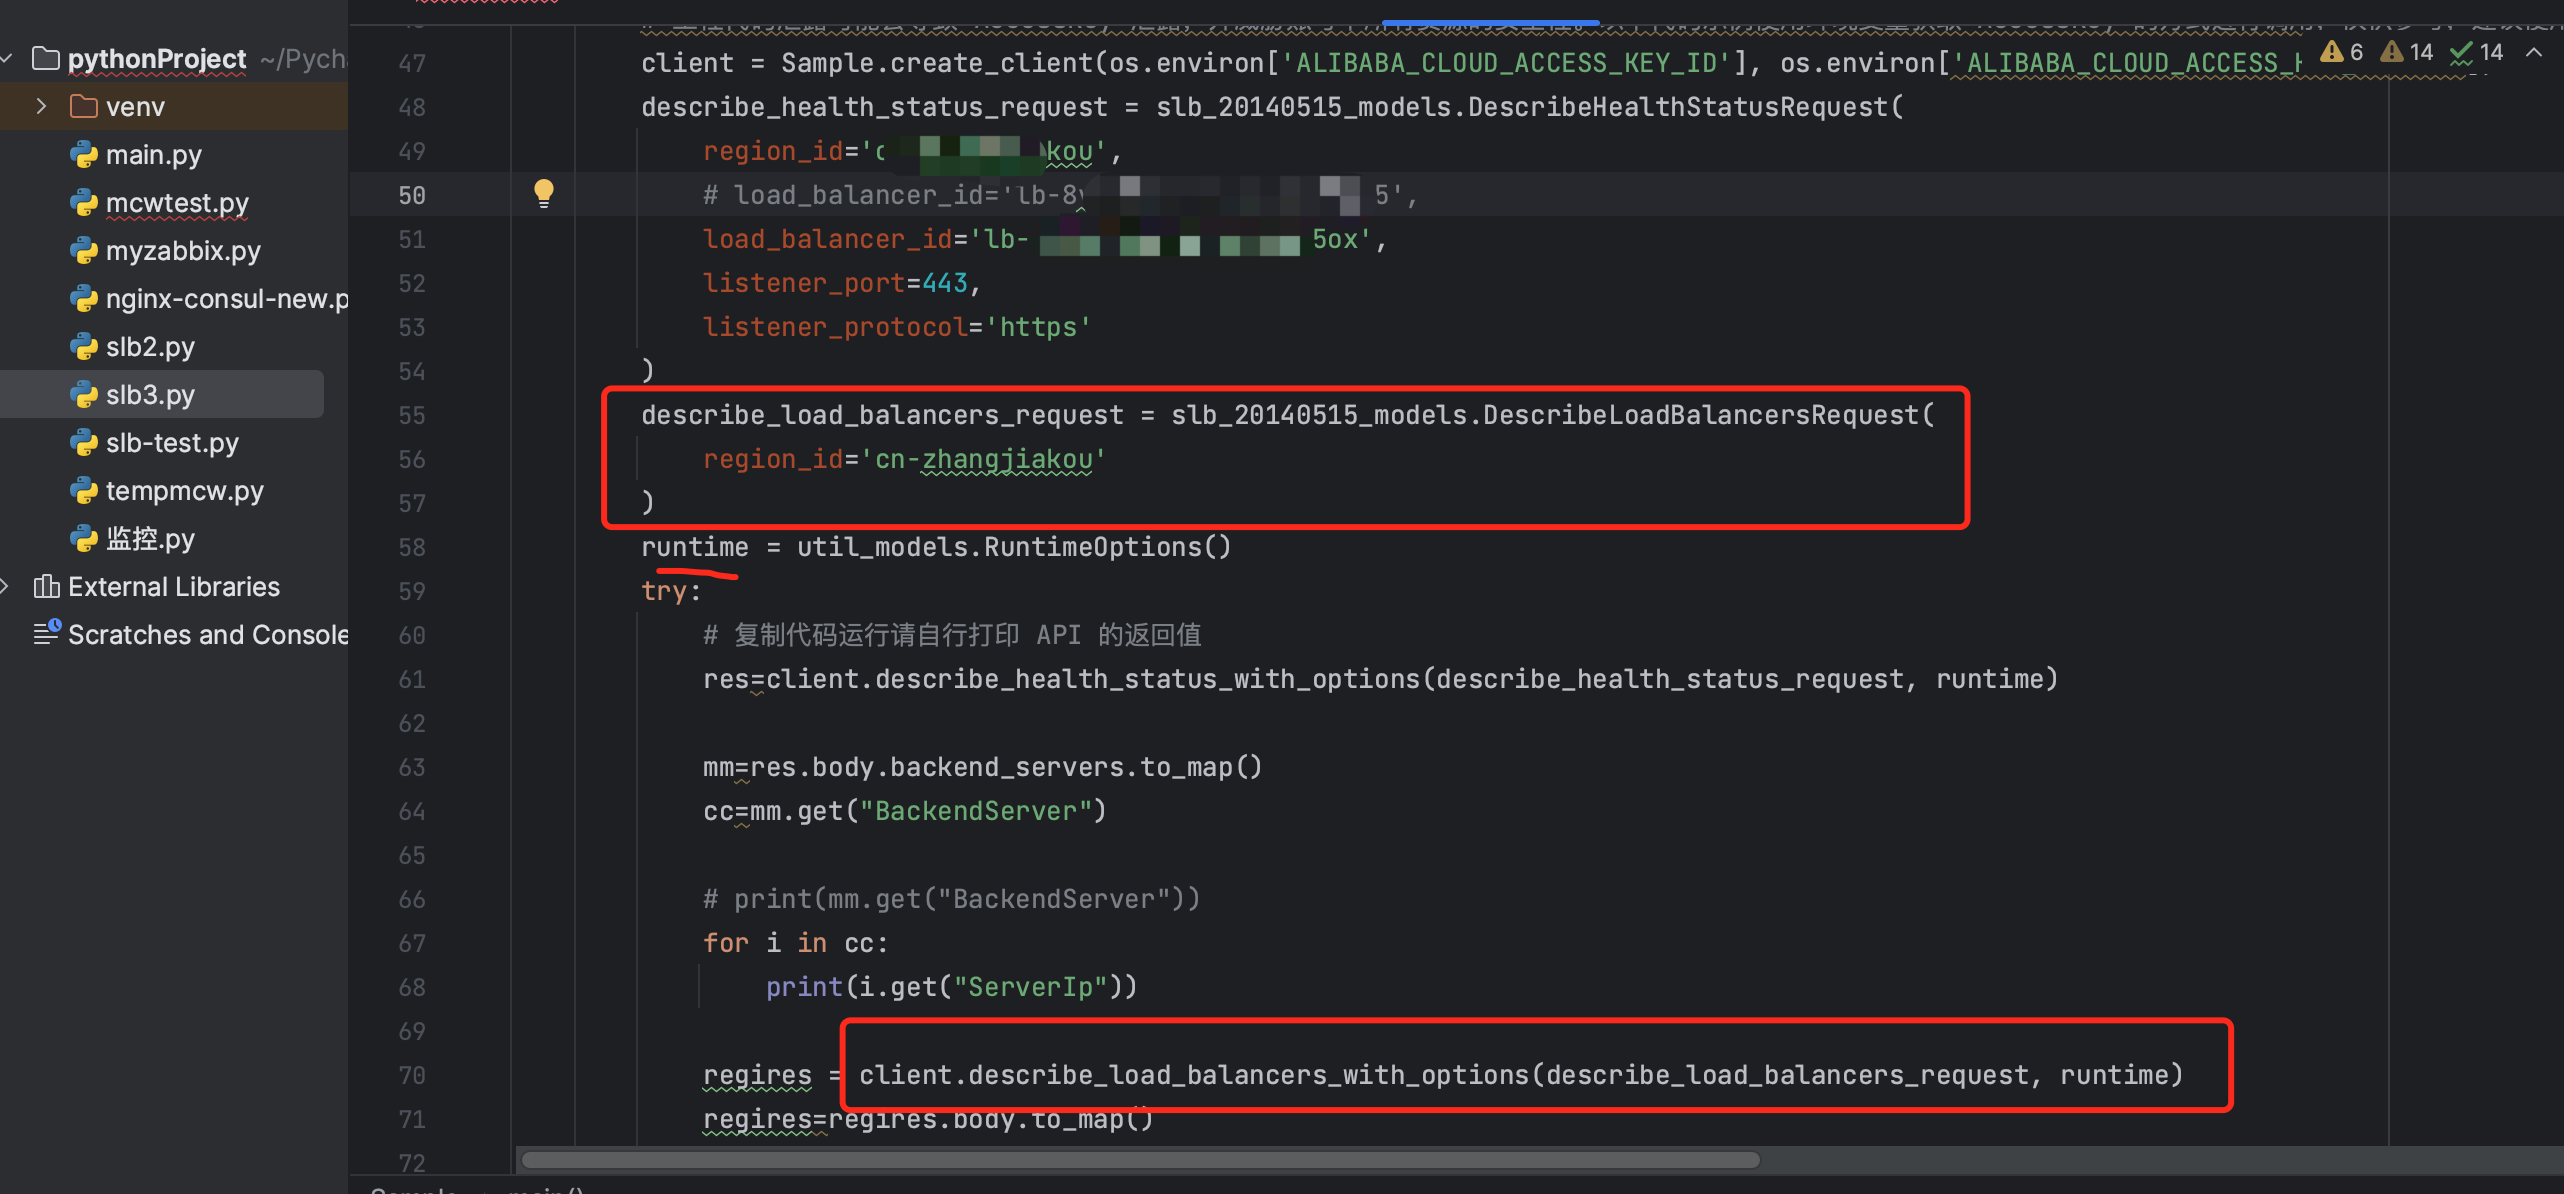2564x1194 pixels.
Task: Click the second warning indicator showing 14
Action: (x=2407, y=52)
